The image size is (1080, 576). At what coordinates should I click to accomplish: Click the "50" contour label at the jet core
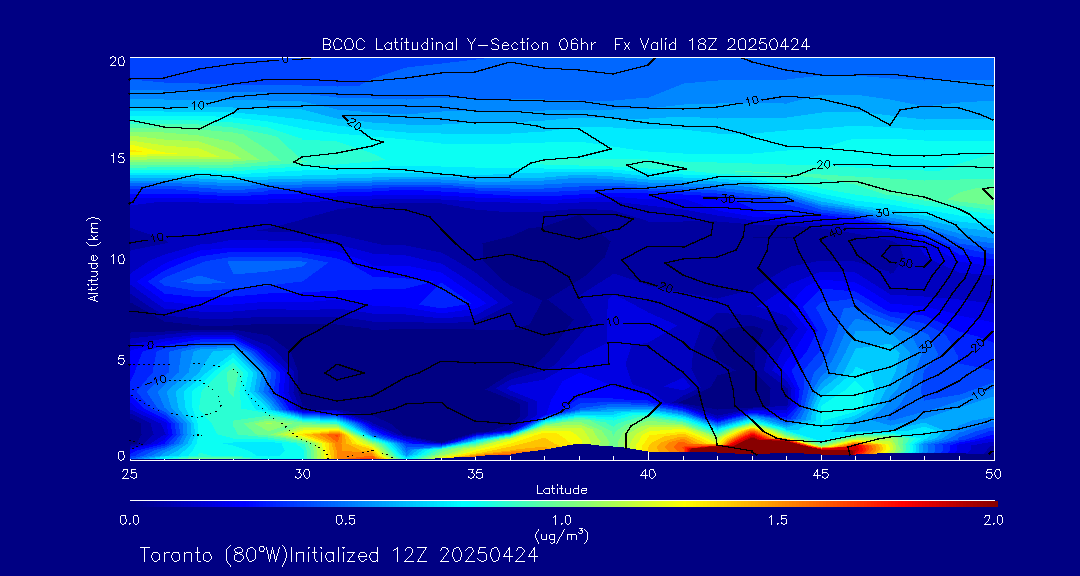(908, 263)
